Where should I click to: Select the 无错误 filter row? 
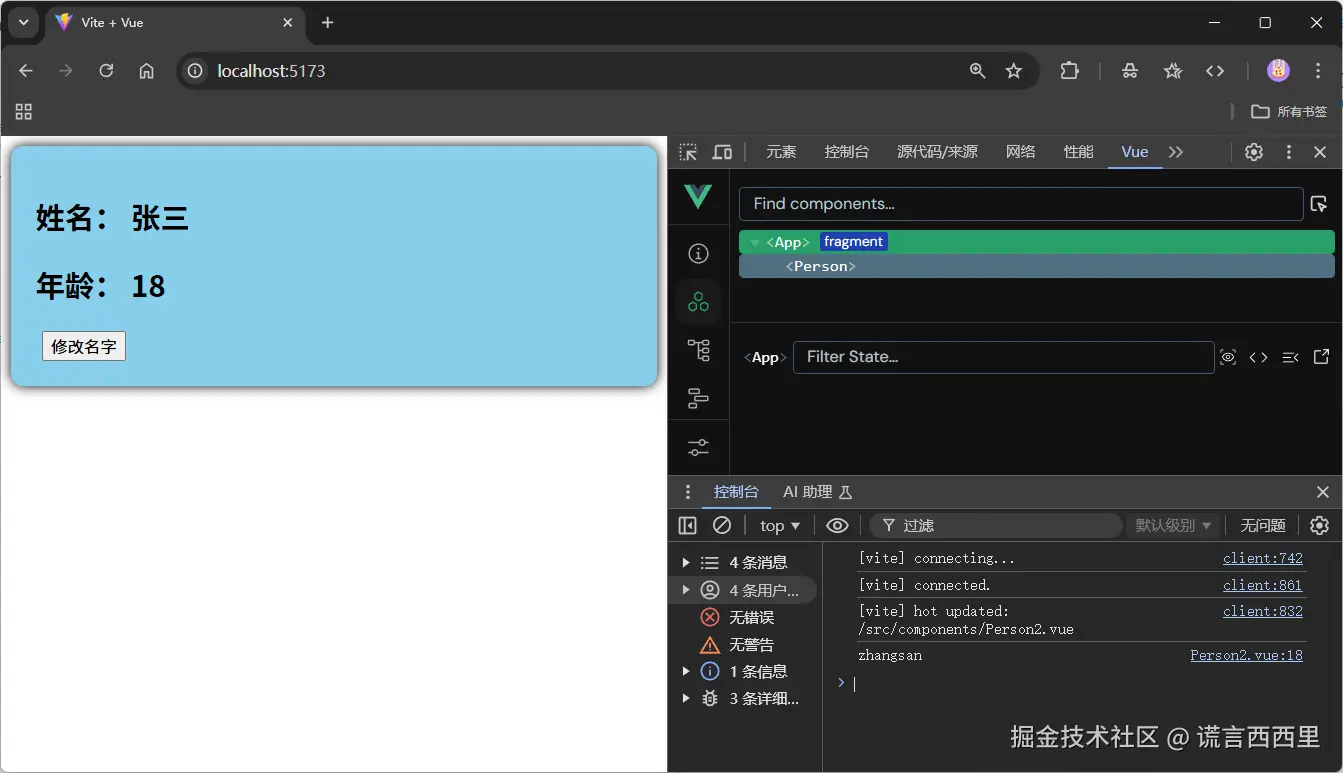[x=742, y=617]
